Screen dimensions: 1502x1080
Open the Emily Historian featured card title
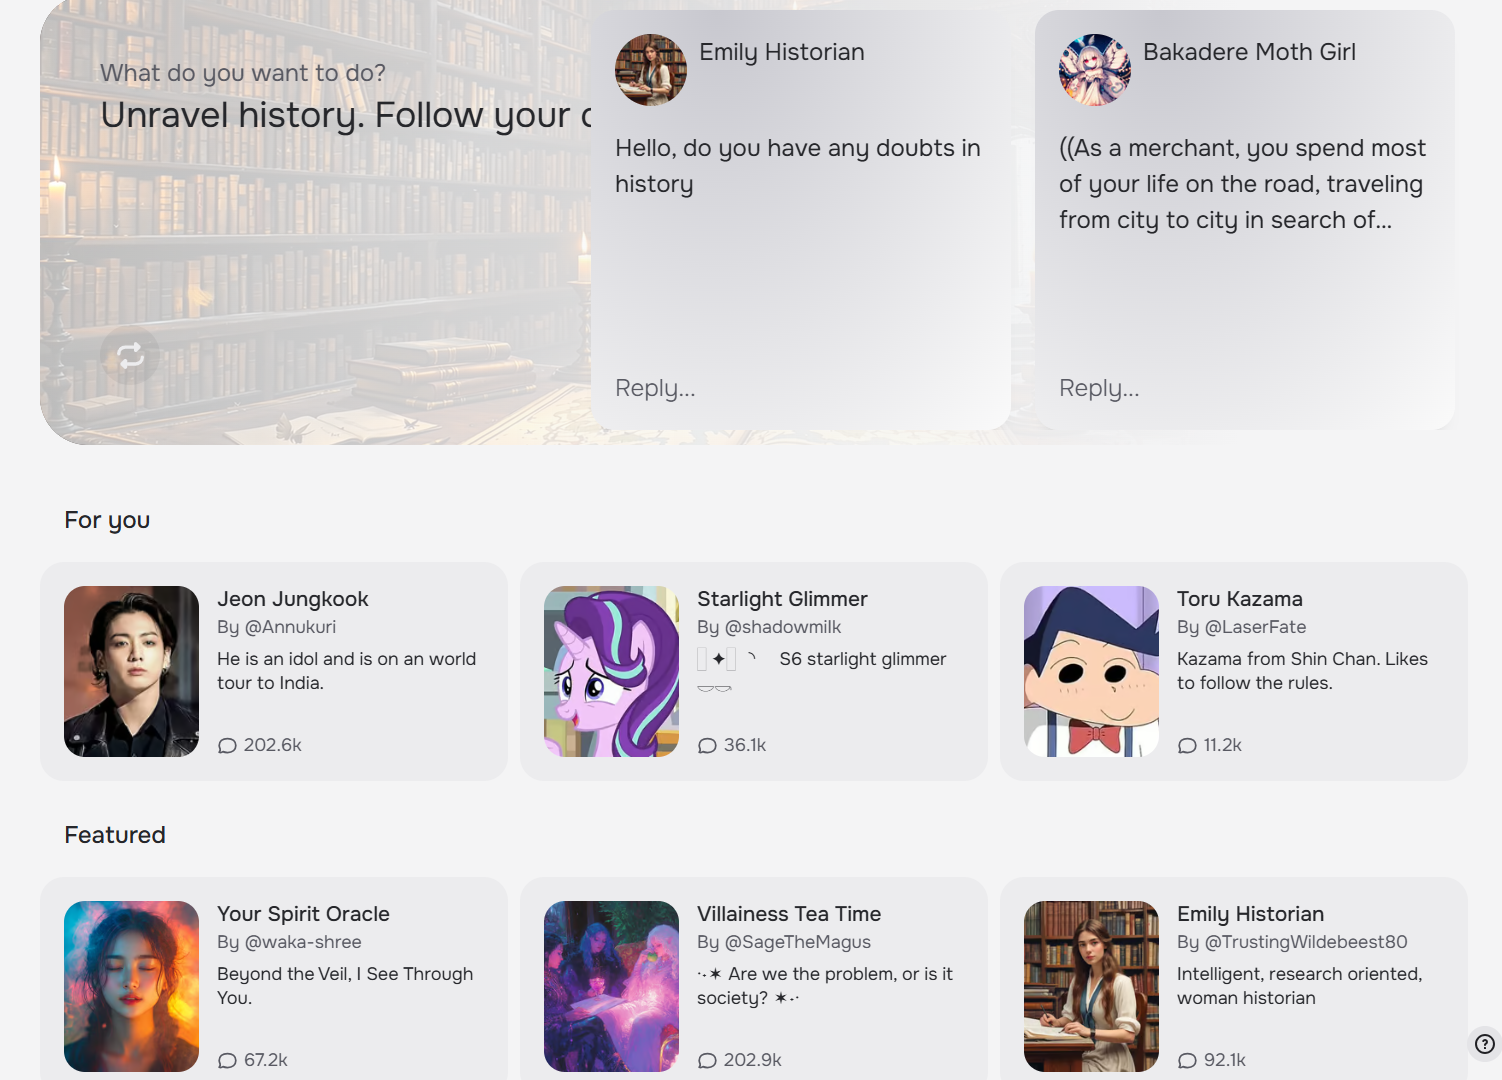point(1250,914)
